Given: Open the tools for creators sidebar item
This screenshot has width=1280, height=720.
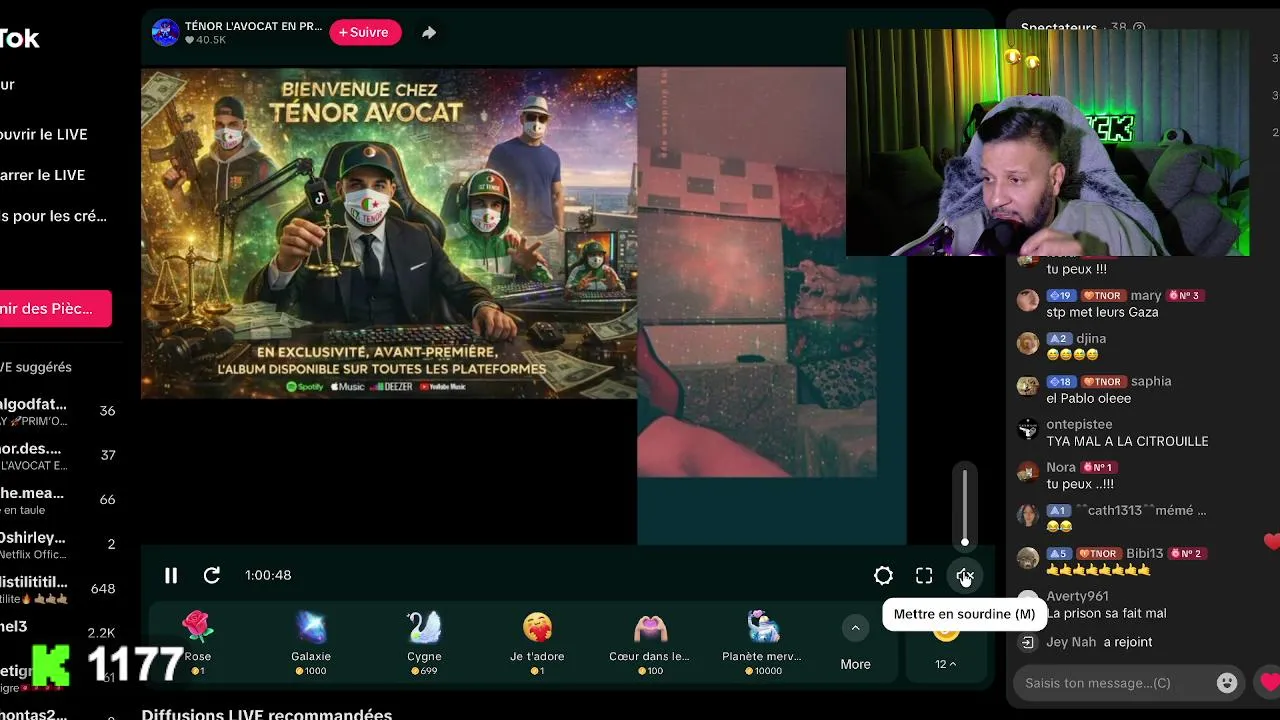Looking at the screenshot, I should pos(54,216).
